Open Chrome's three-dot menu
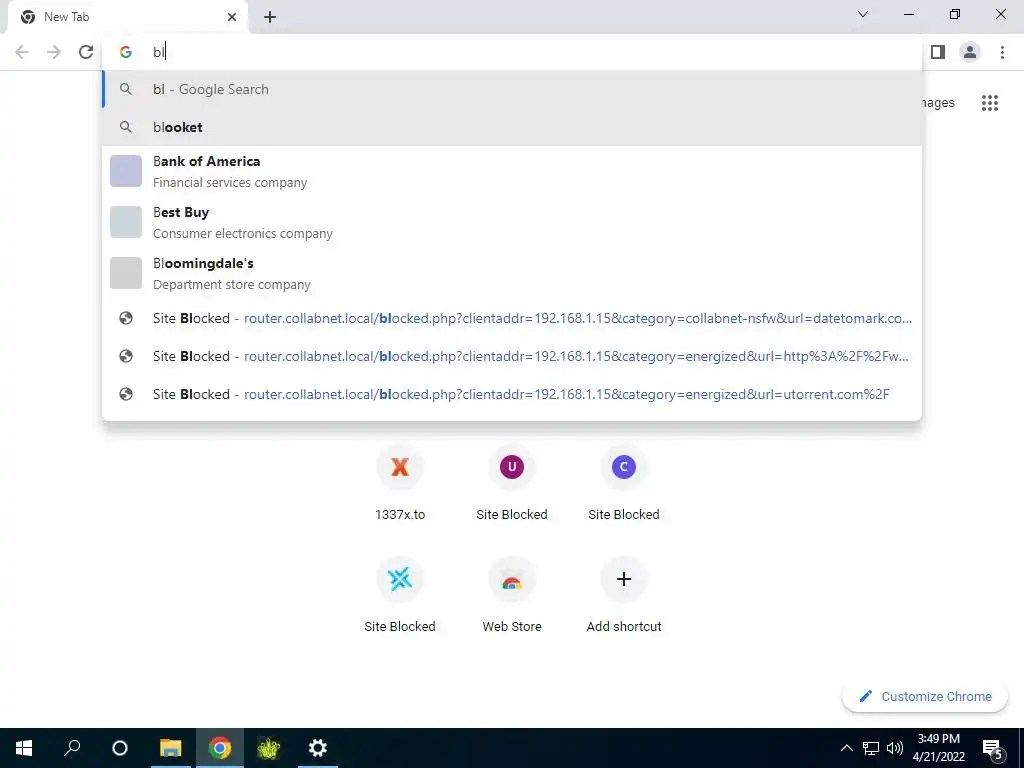This screenshot has height=768, width=1024. coord(1002,52)
